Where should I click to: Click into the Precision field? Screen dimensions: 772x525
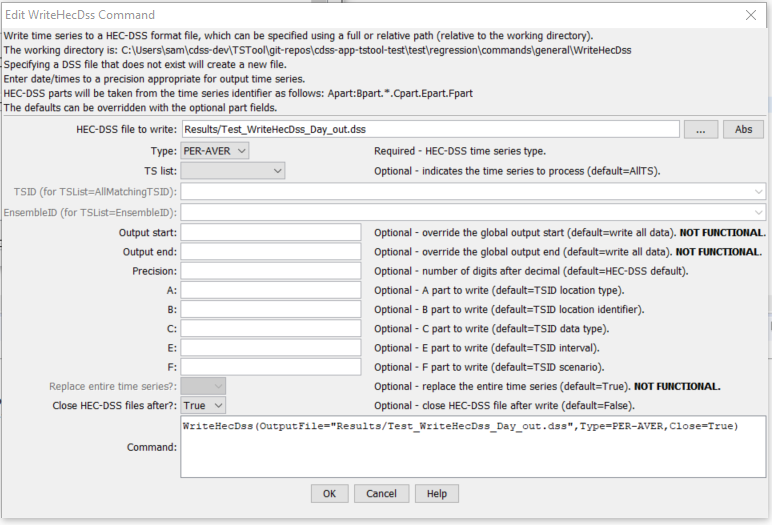(270, 271)
